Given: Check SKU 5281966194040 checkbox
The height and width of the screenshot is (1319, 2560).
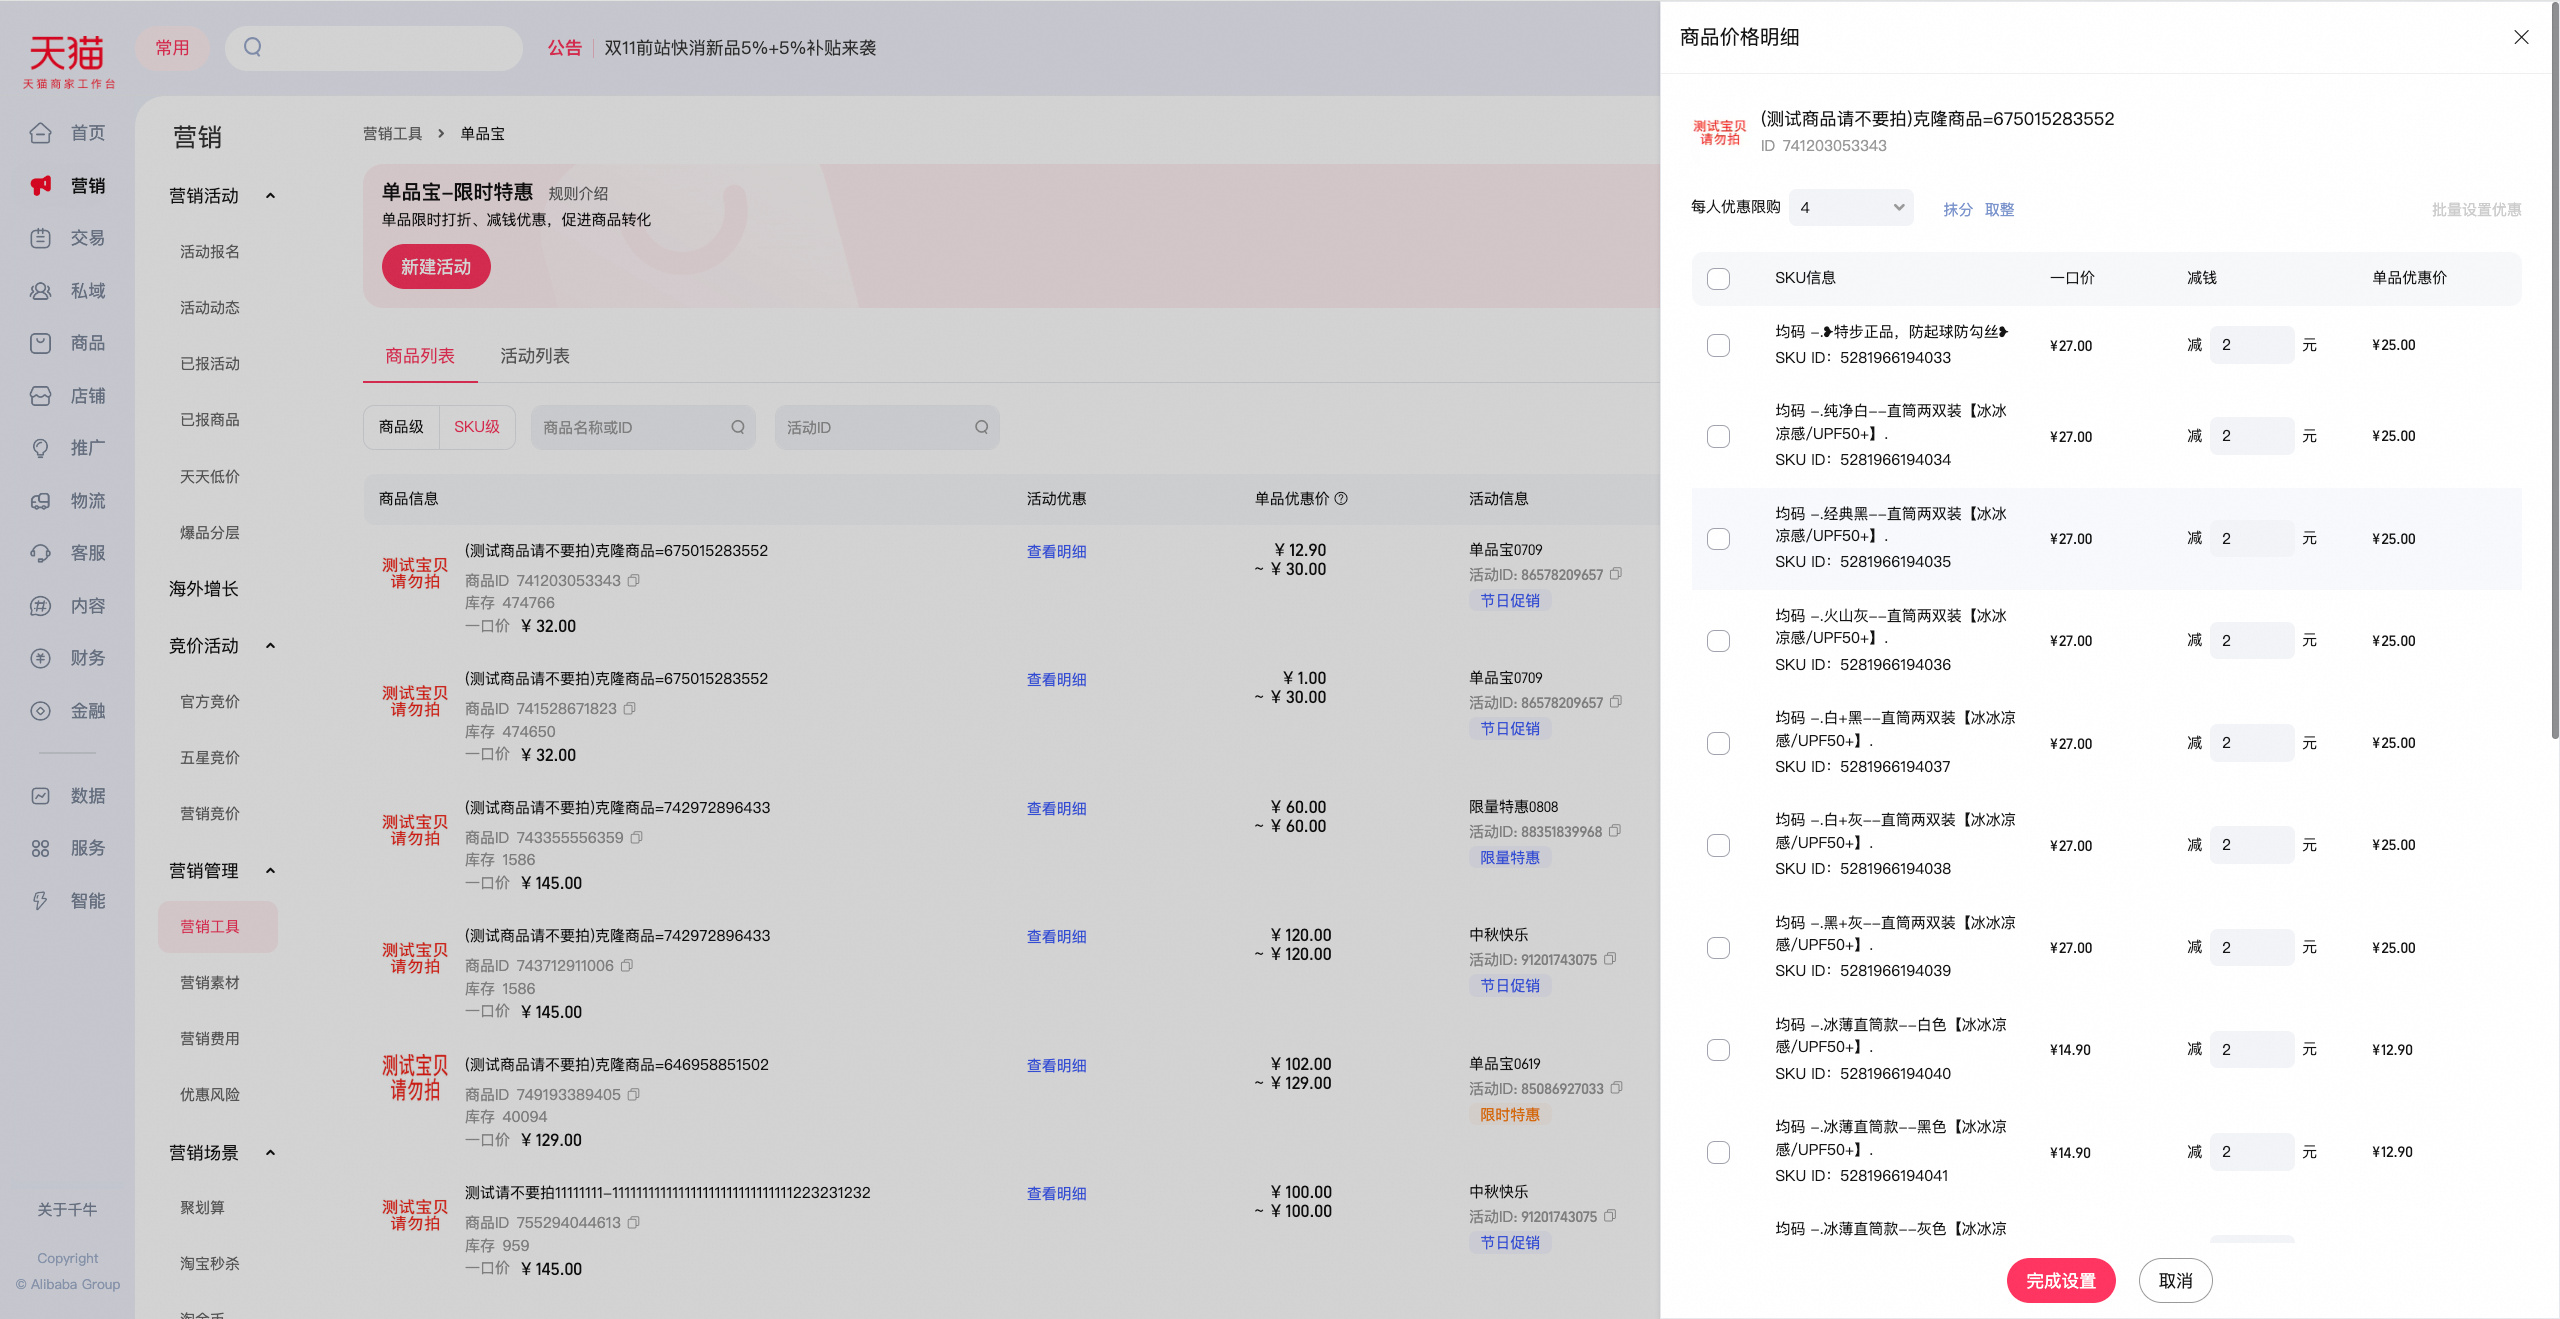Looking at the screenshot, I should [1718, 1049].
